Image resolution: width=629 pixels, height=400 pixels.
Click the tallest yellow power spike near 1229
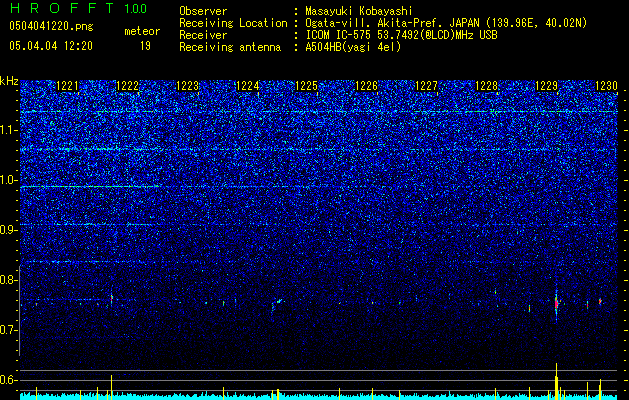(556, 381)
